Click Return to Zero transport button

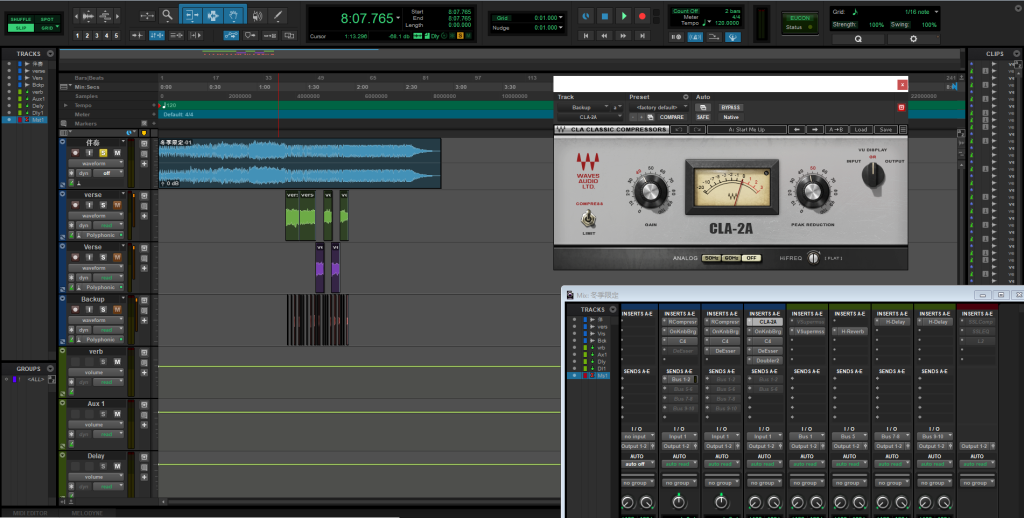(x=586, y=36)
